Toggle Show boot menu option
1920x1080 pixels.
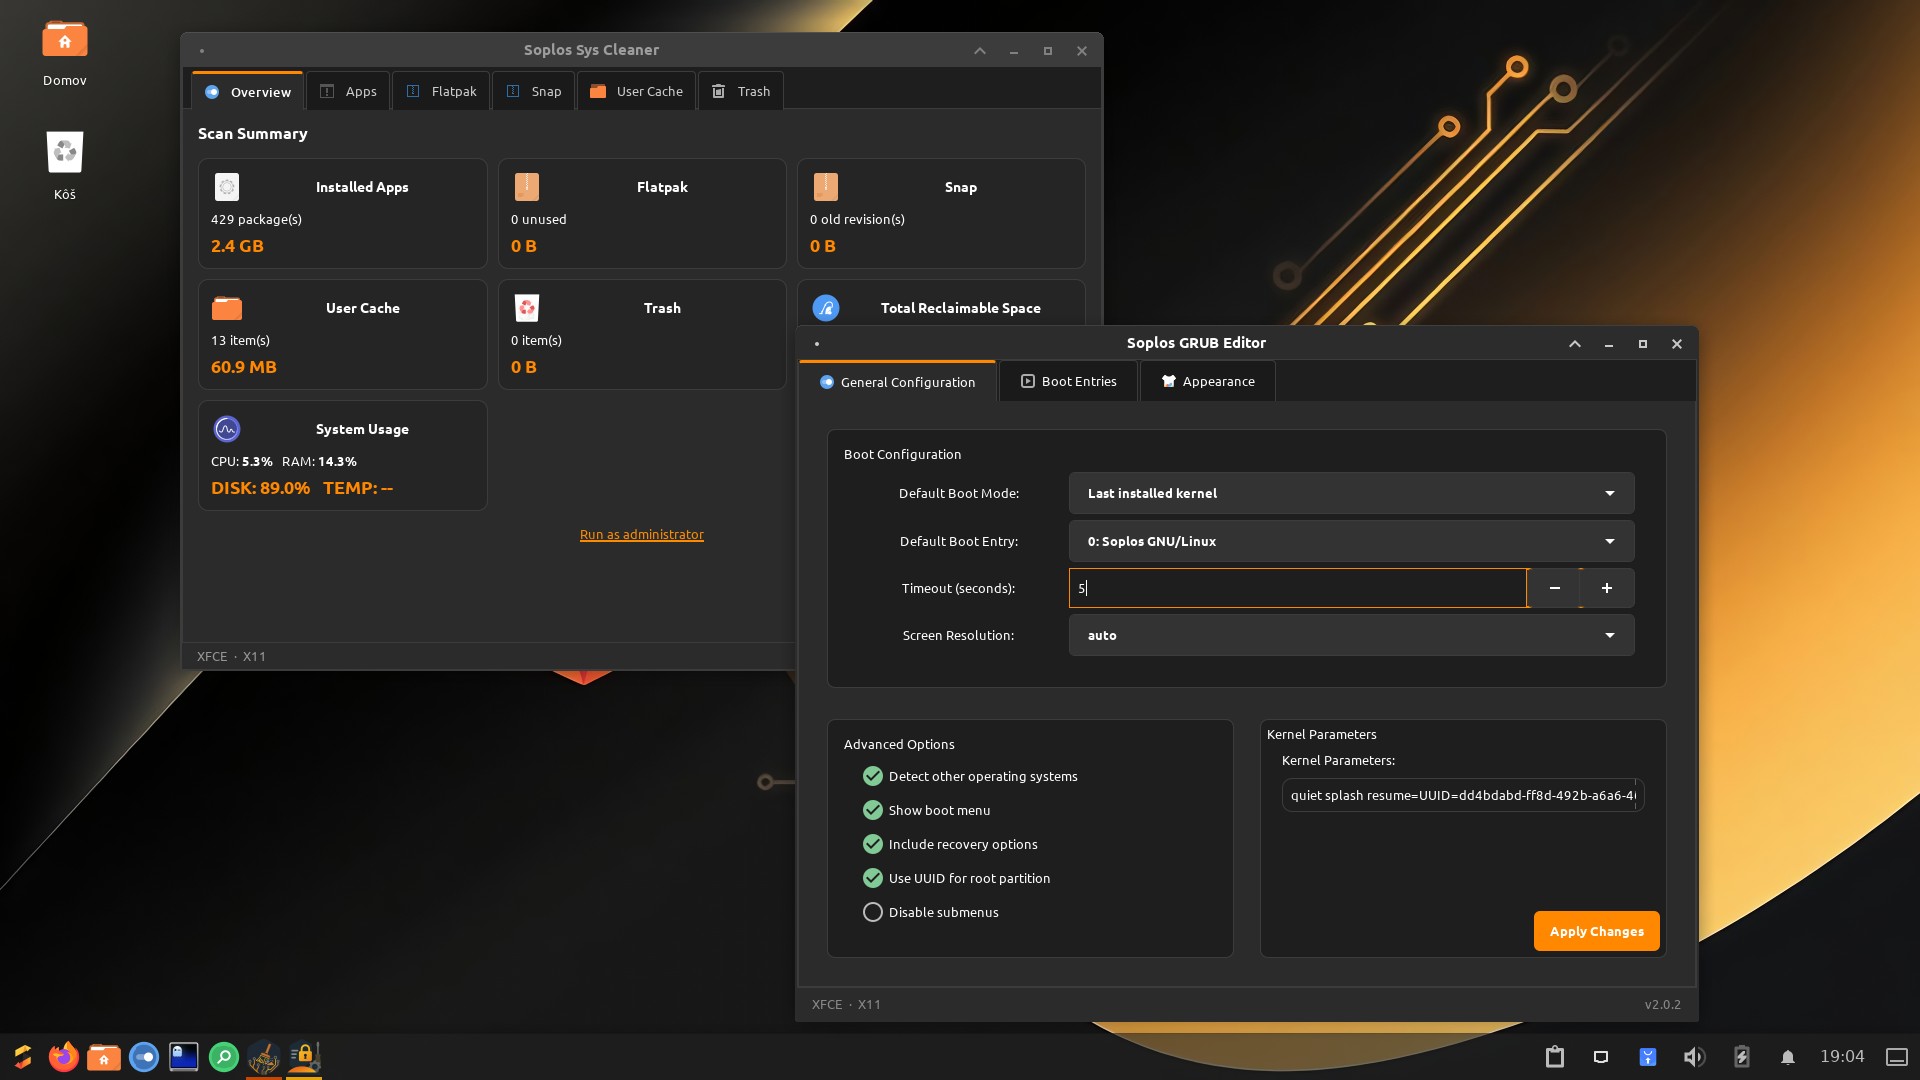pyautogui.click(x=927, y=810)
